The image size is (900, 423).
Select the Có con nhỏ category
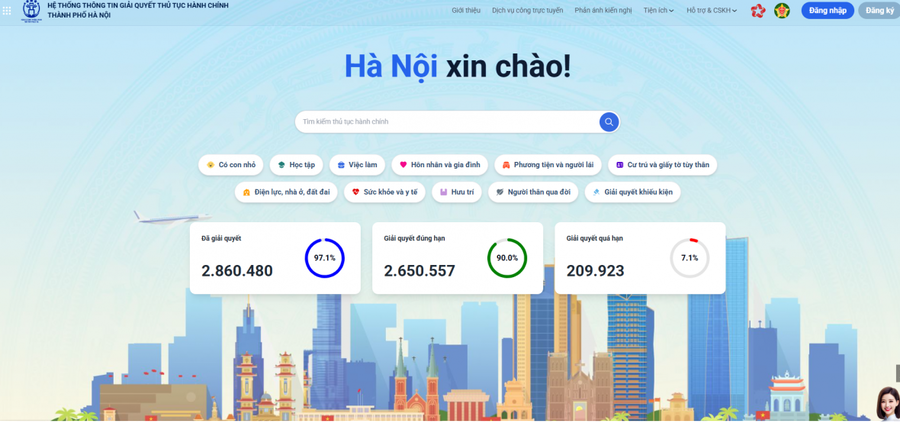231,165
